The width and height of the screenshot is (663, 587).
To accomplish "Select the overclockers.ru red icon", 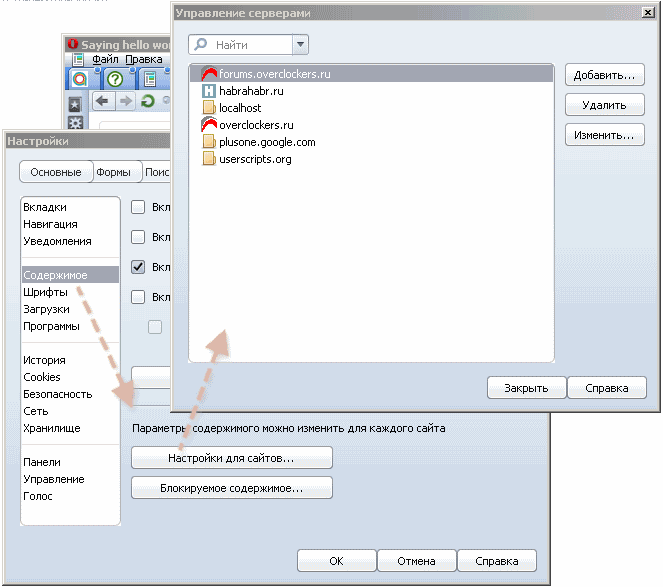I will pyautogui.click(x=209, y=125).
